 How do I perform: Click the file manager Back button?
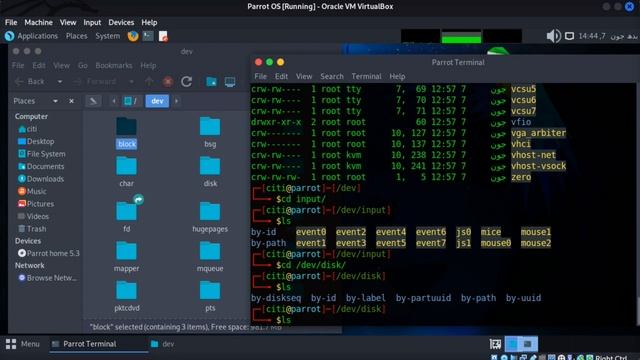(30, 82)
